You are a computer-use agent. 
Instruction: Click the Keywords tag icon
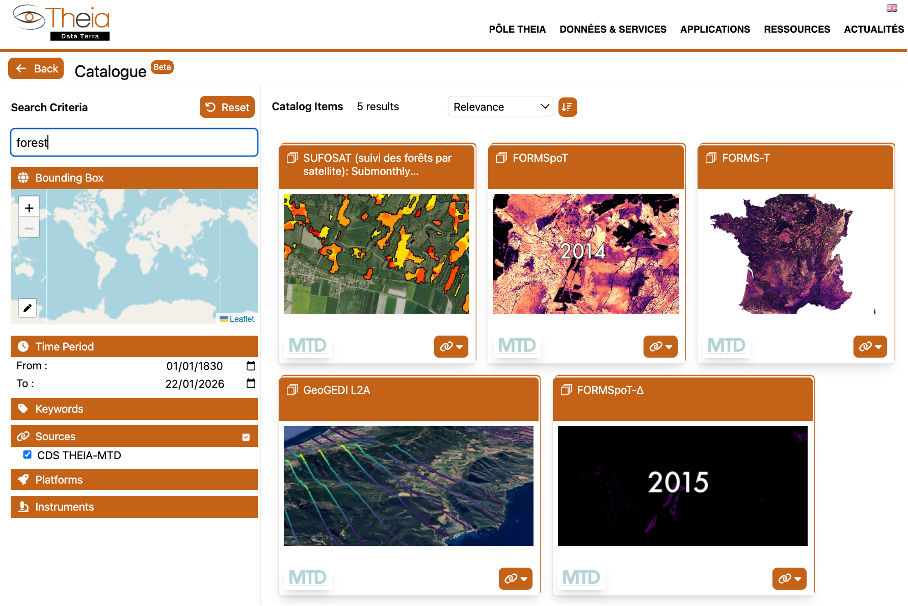coord(21,409)
